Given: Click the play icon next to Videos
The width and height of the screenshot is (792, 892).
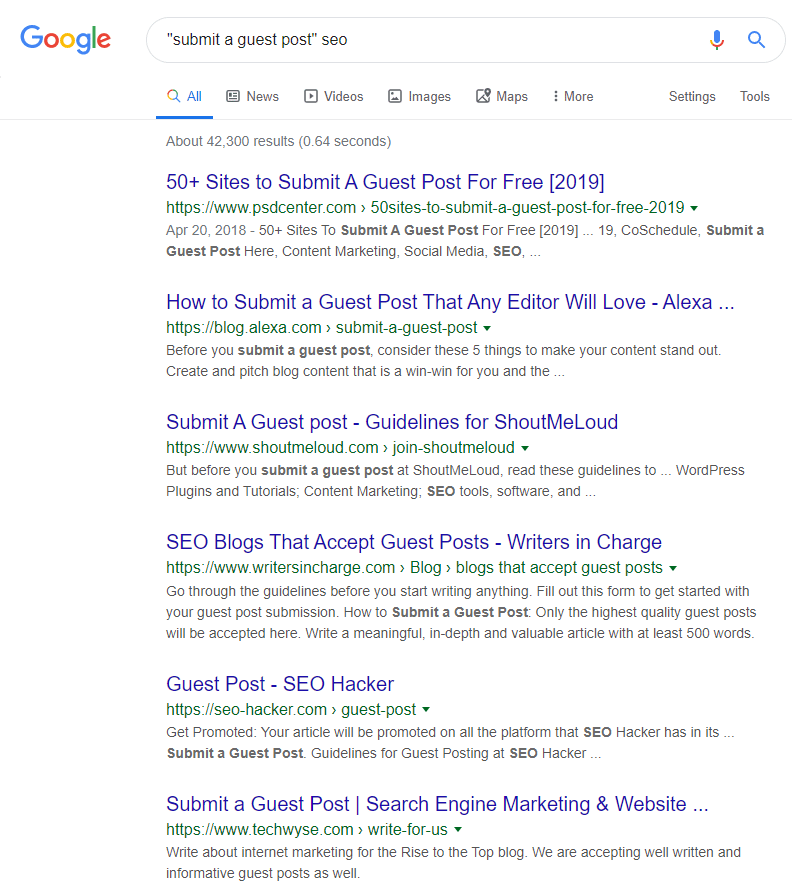Looking at the screenshot, I should click(310, 95).
